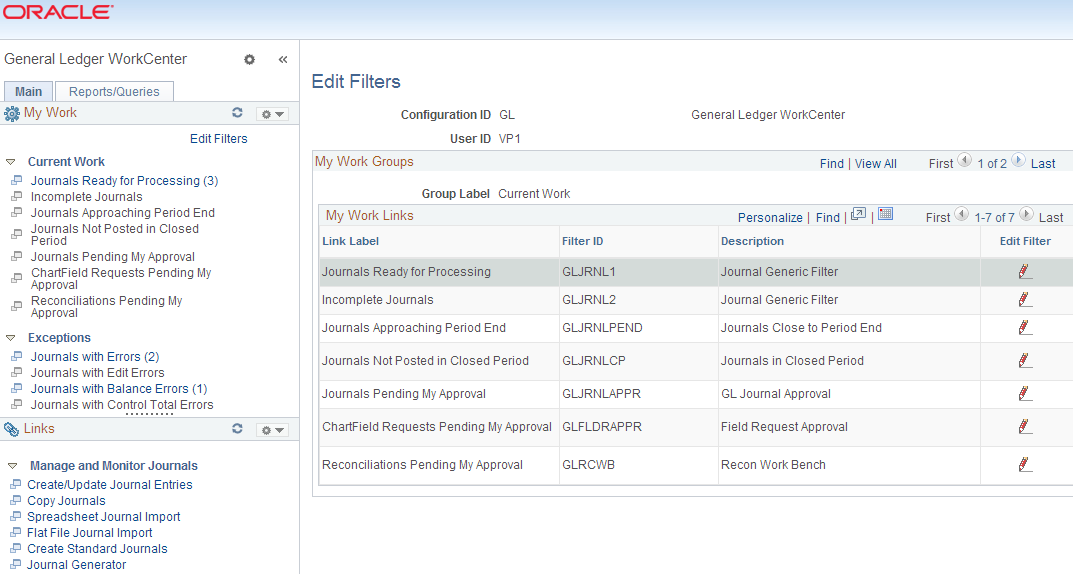This screenshot has width=1073, height=574.
Task: Refresh the My Work pagelet
Action: (x=237, y=113)
